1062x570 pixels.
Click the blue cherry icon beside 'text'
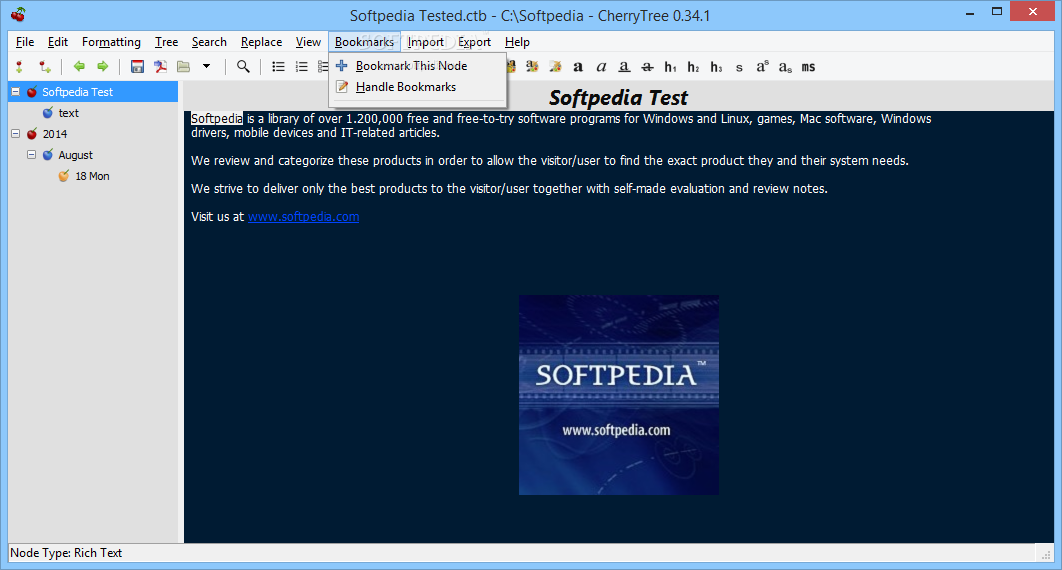tap(47, 112)
